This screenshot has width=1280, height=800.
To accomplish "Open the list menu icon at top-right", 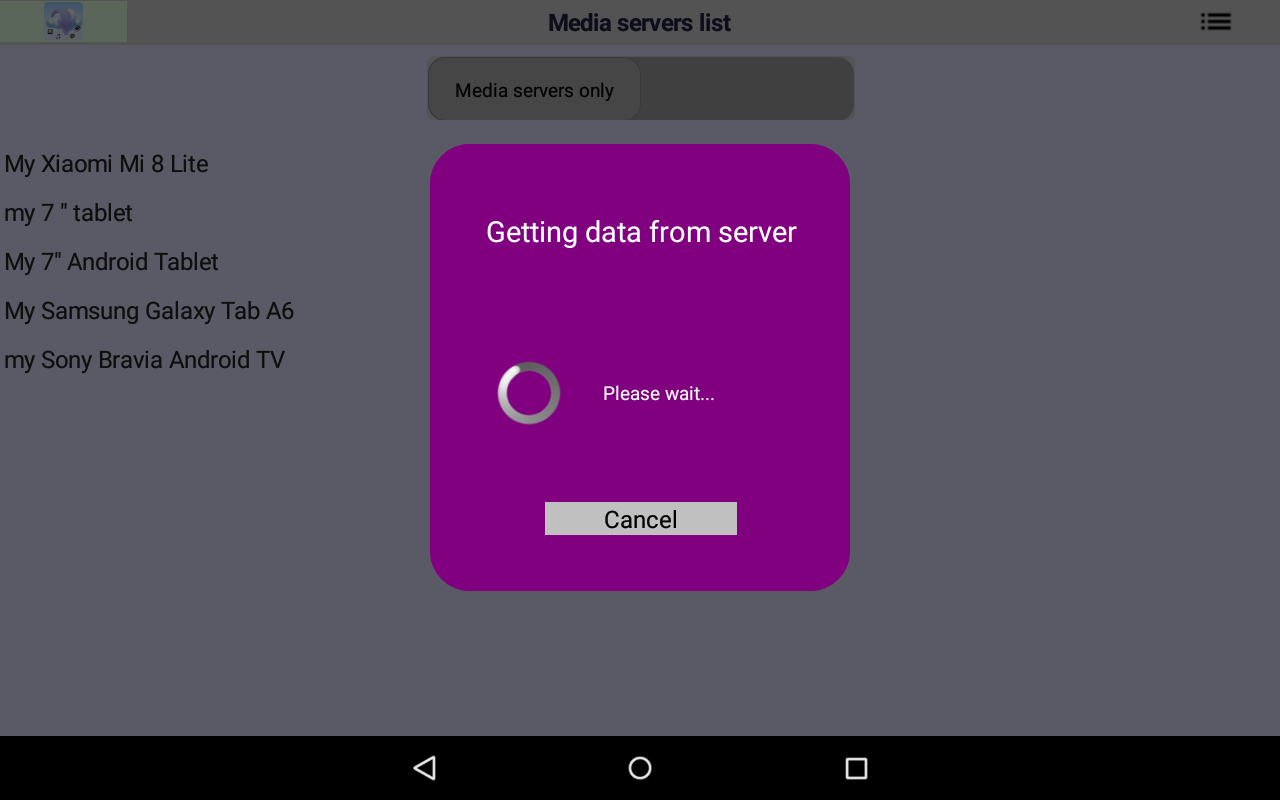I will pyautogui.click(x=1216, y=21).
